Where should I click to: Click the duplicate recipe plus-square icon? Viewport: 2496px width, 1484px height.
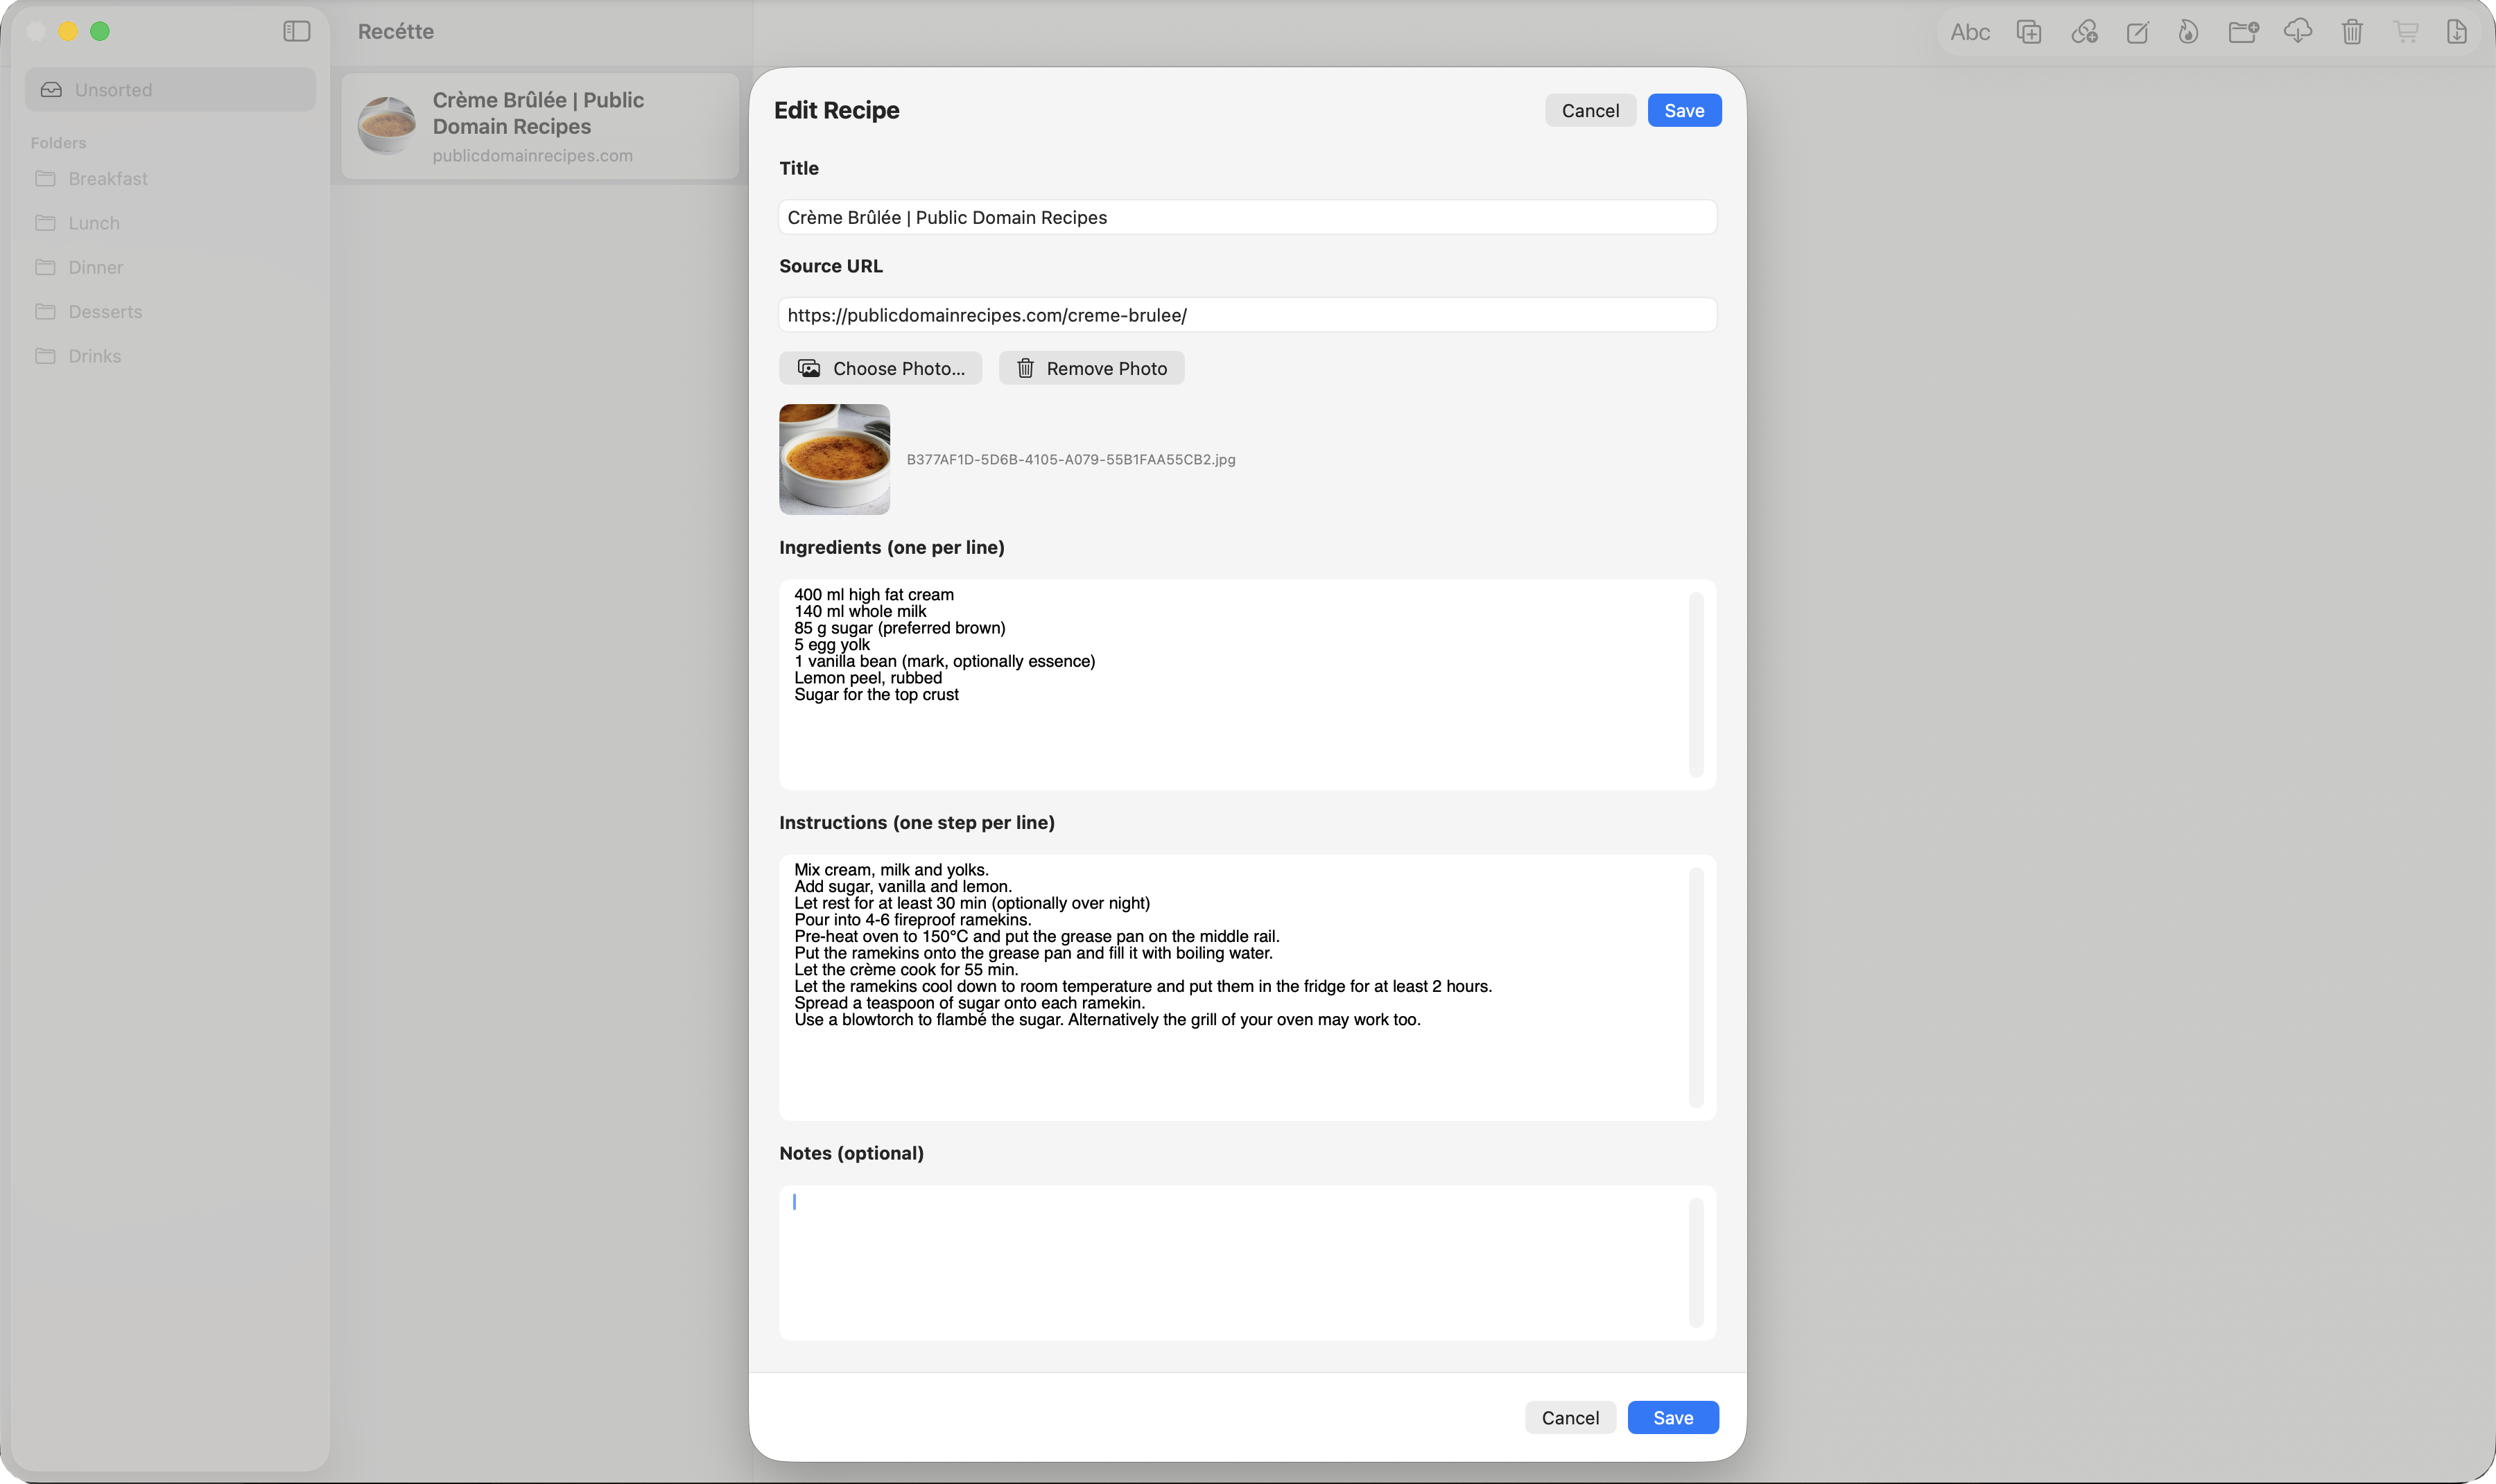tap(2028, 32)
